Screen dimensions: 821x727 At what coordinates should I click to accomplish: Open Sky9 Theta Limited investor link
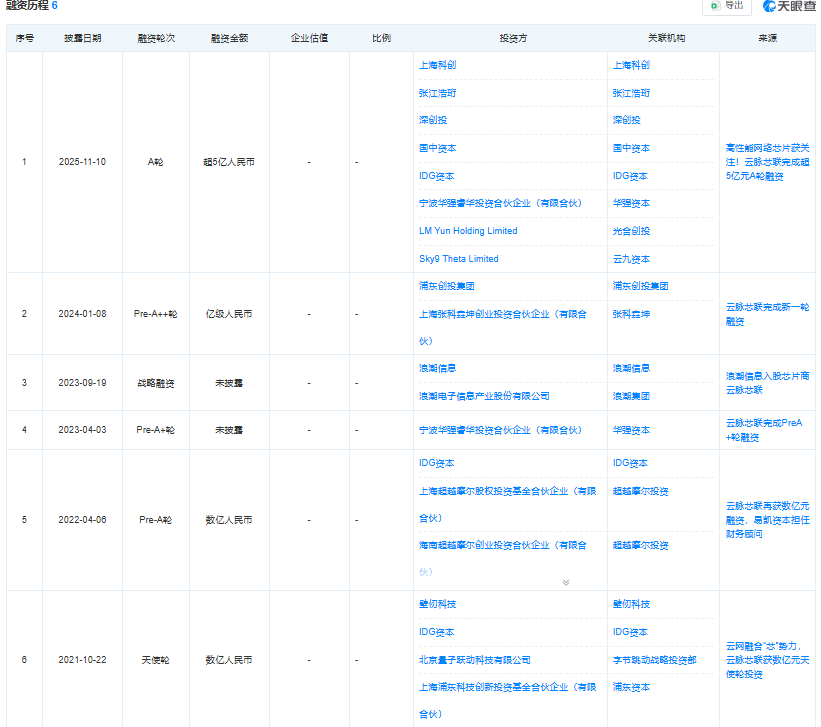click(458, 259)
